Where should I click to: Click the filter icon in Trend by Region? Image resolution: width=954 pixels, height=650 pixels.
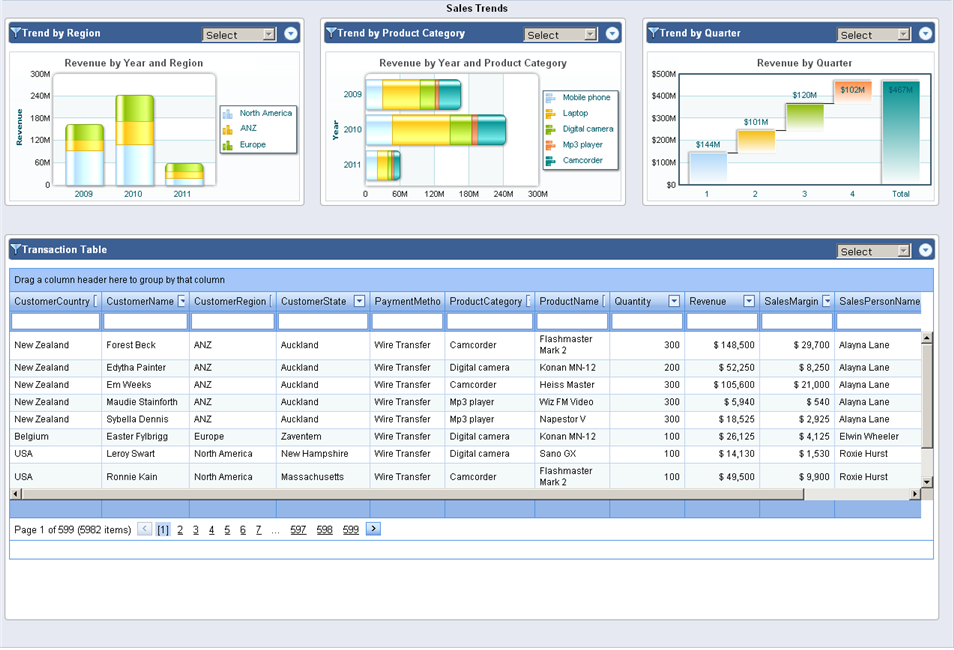tap(16, 33)
